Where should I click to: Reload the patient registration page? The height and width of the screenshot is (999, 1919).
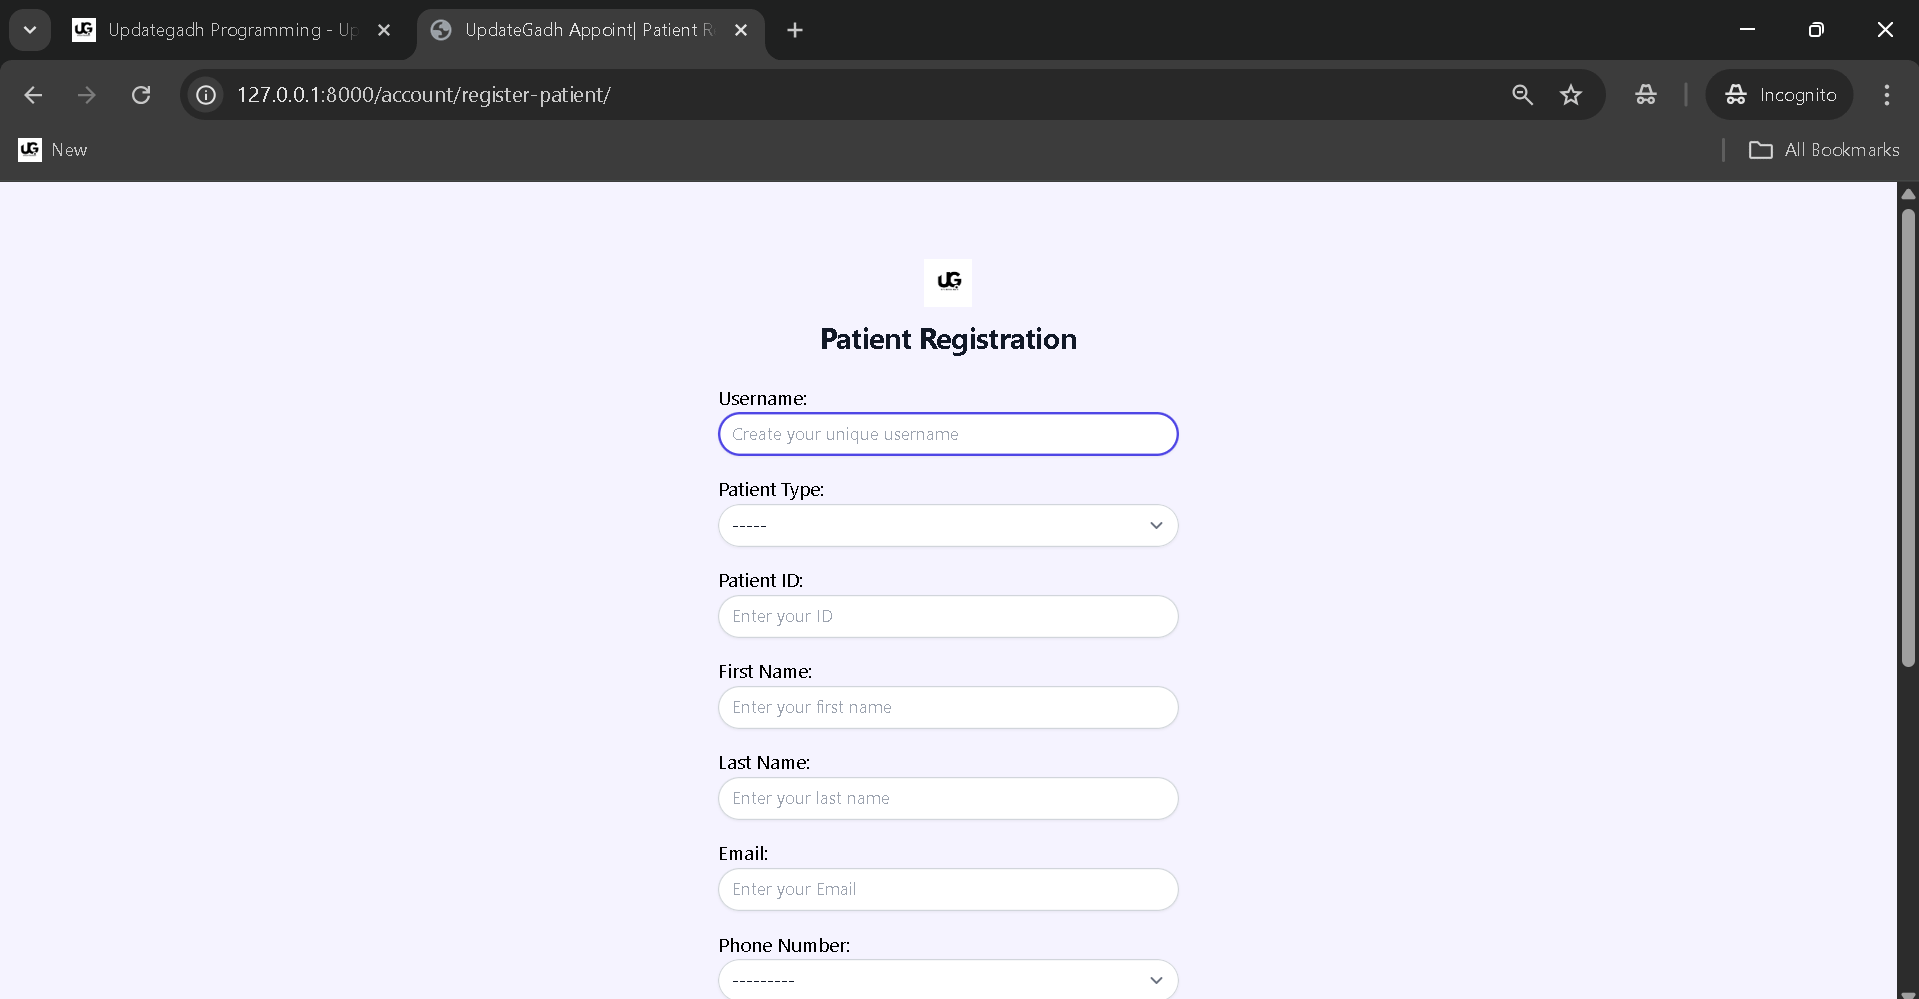(x=141, y=95)
